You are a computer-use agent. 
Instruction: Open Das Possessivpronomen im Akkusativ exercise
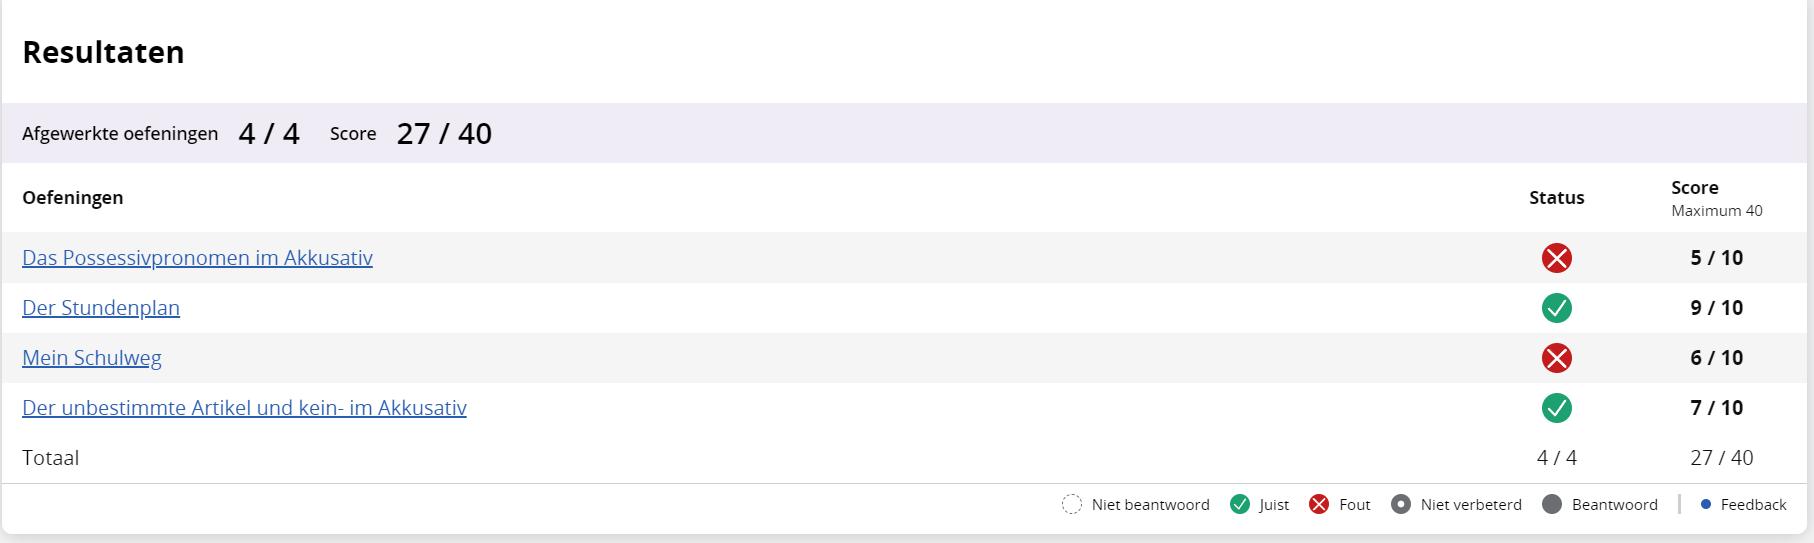click(x=197, y=258)
